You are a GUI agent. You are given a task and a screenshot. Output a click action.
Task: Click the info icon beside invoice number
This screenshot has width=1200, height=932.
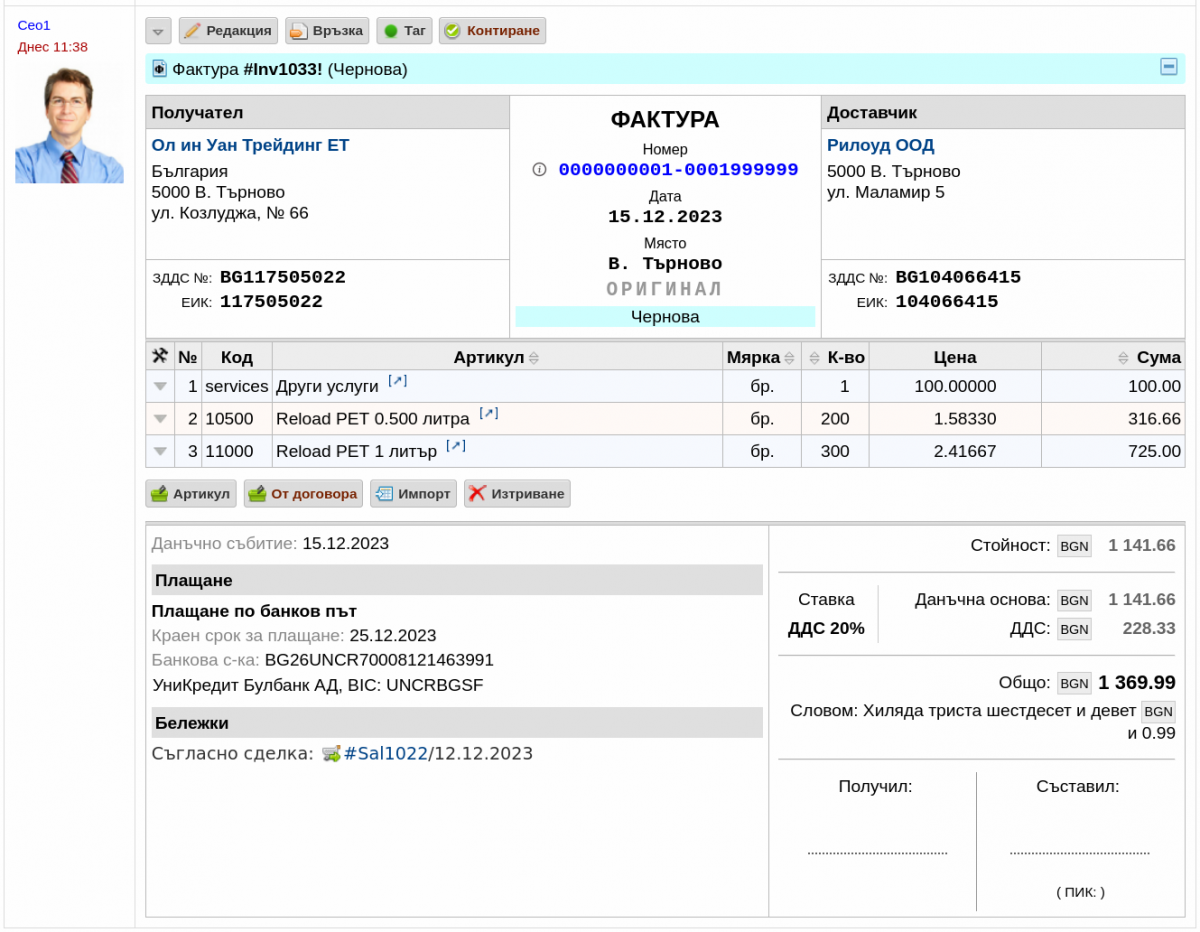point(540,170)
